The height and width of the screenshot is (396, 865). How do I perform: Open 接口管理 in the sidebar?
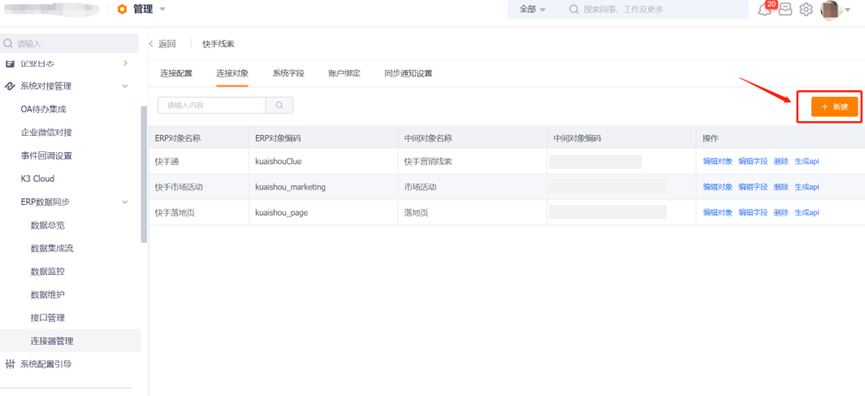(x=48, y=318)
